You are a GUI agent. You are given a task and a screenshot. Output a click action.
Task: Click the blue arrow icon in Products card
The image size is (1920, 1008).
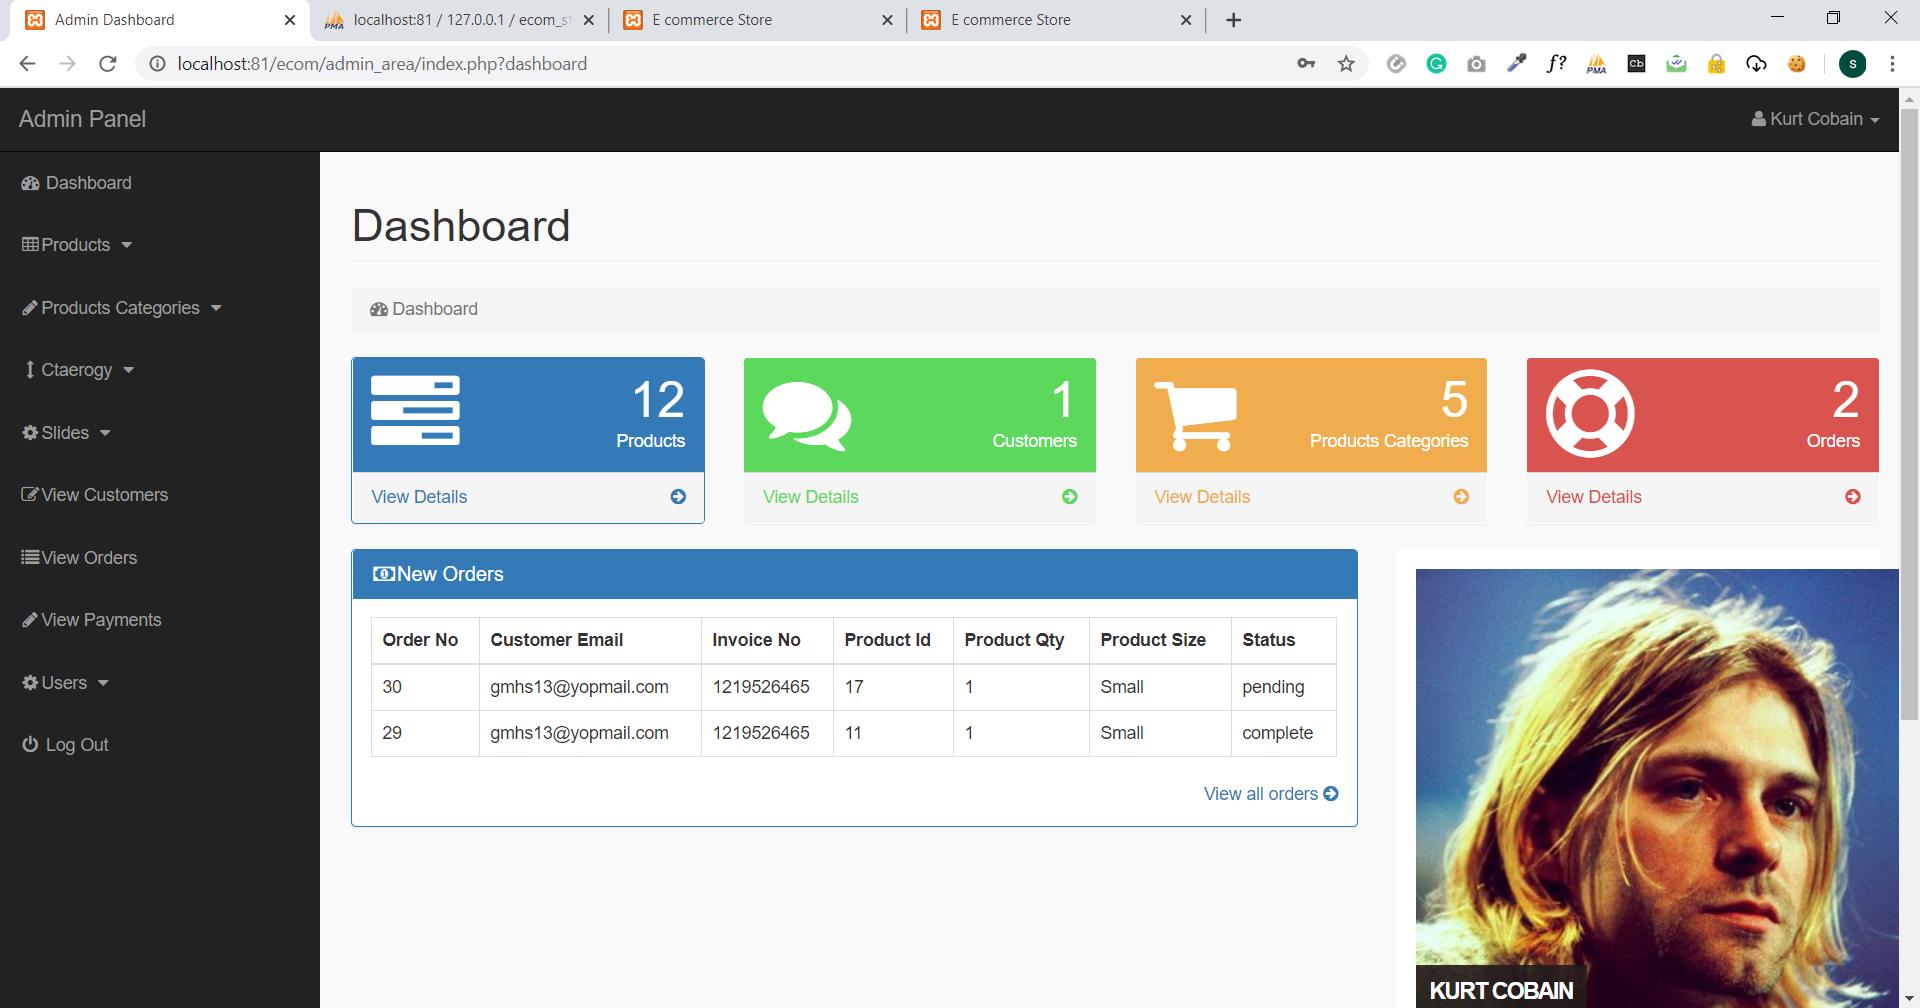click(678, 497)
